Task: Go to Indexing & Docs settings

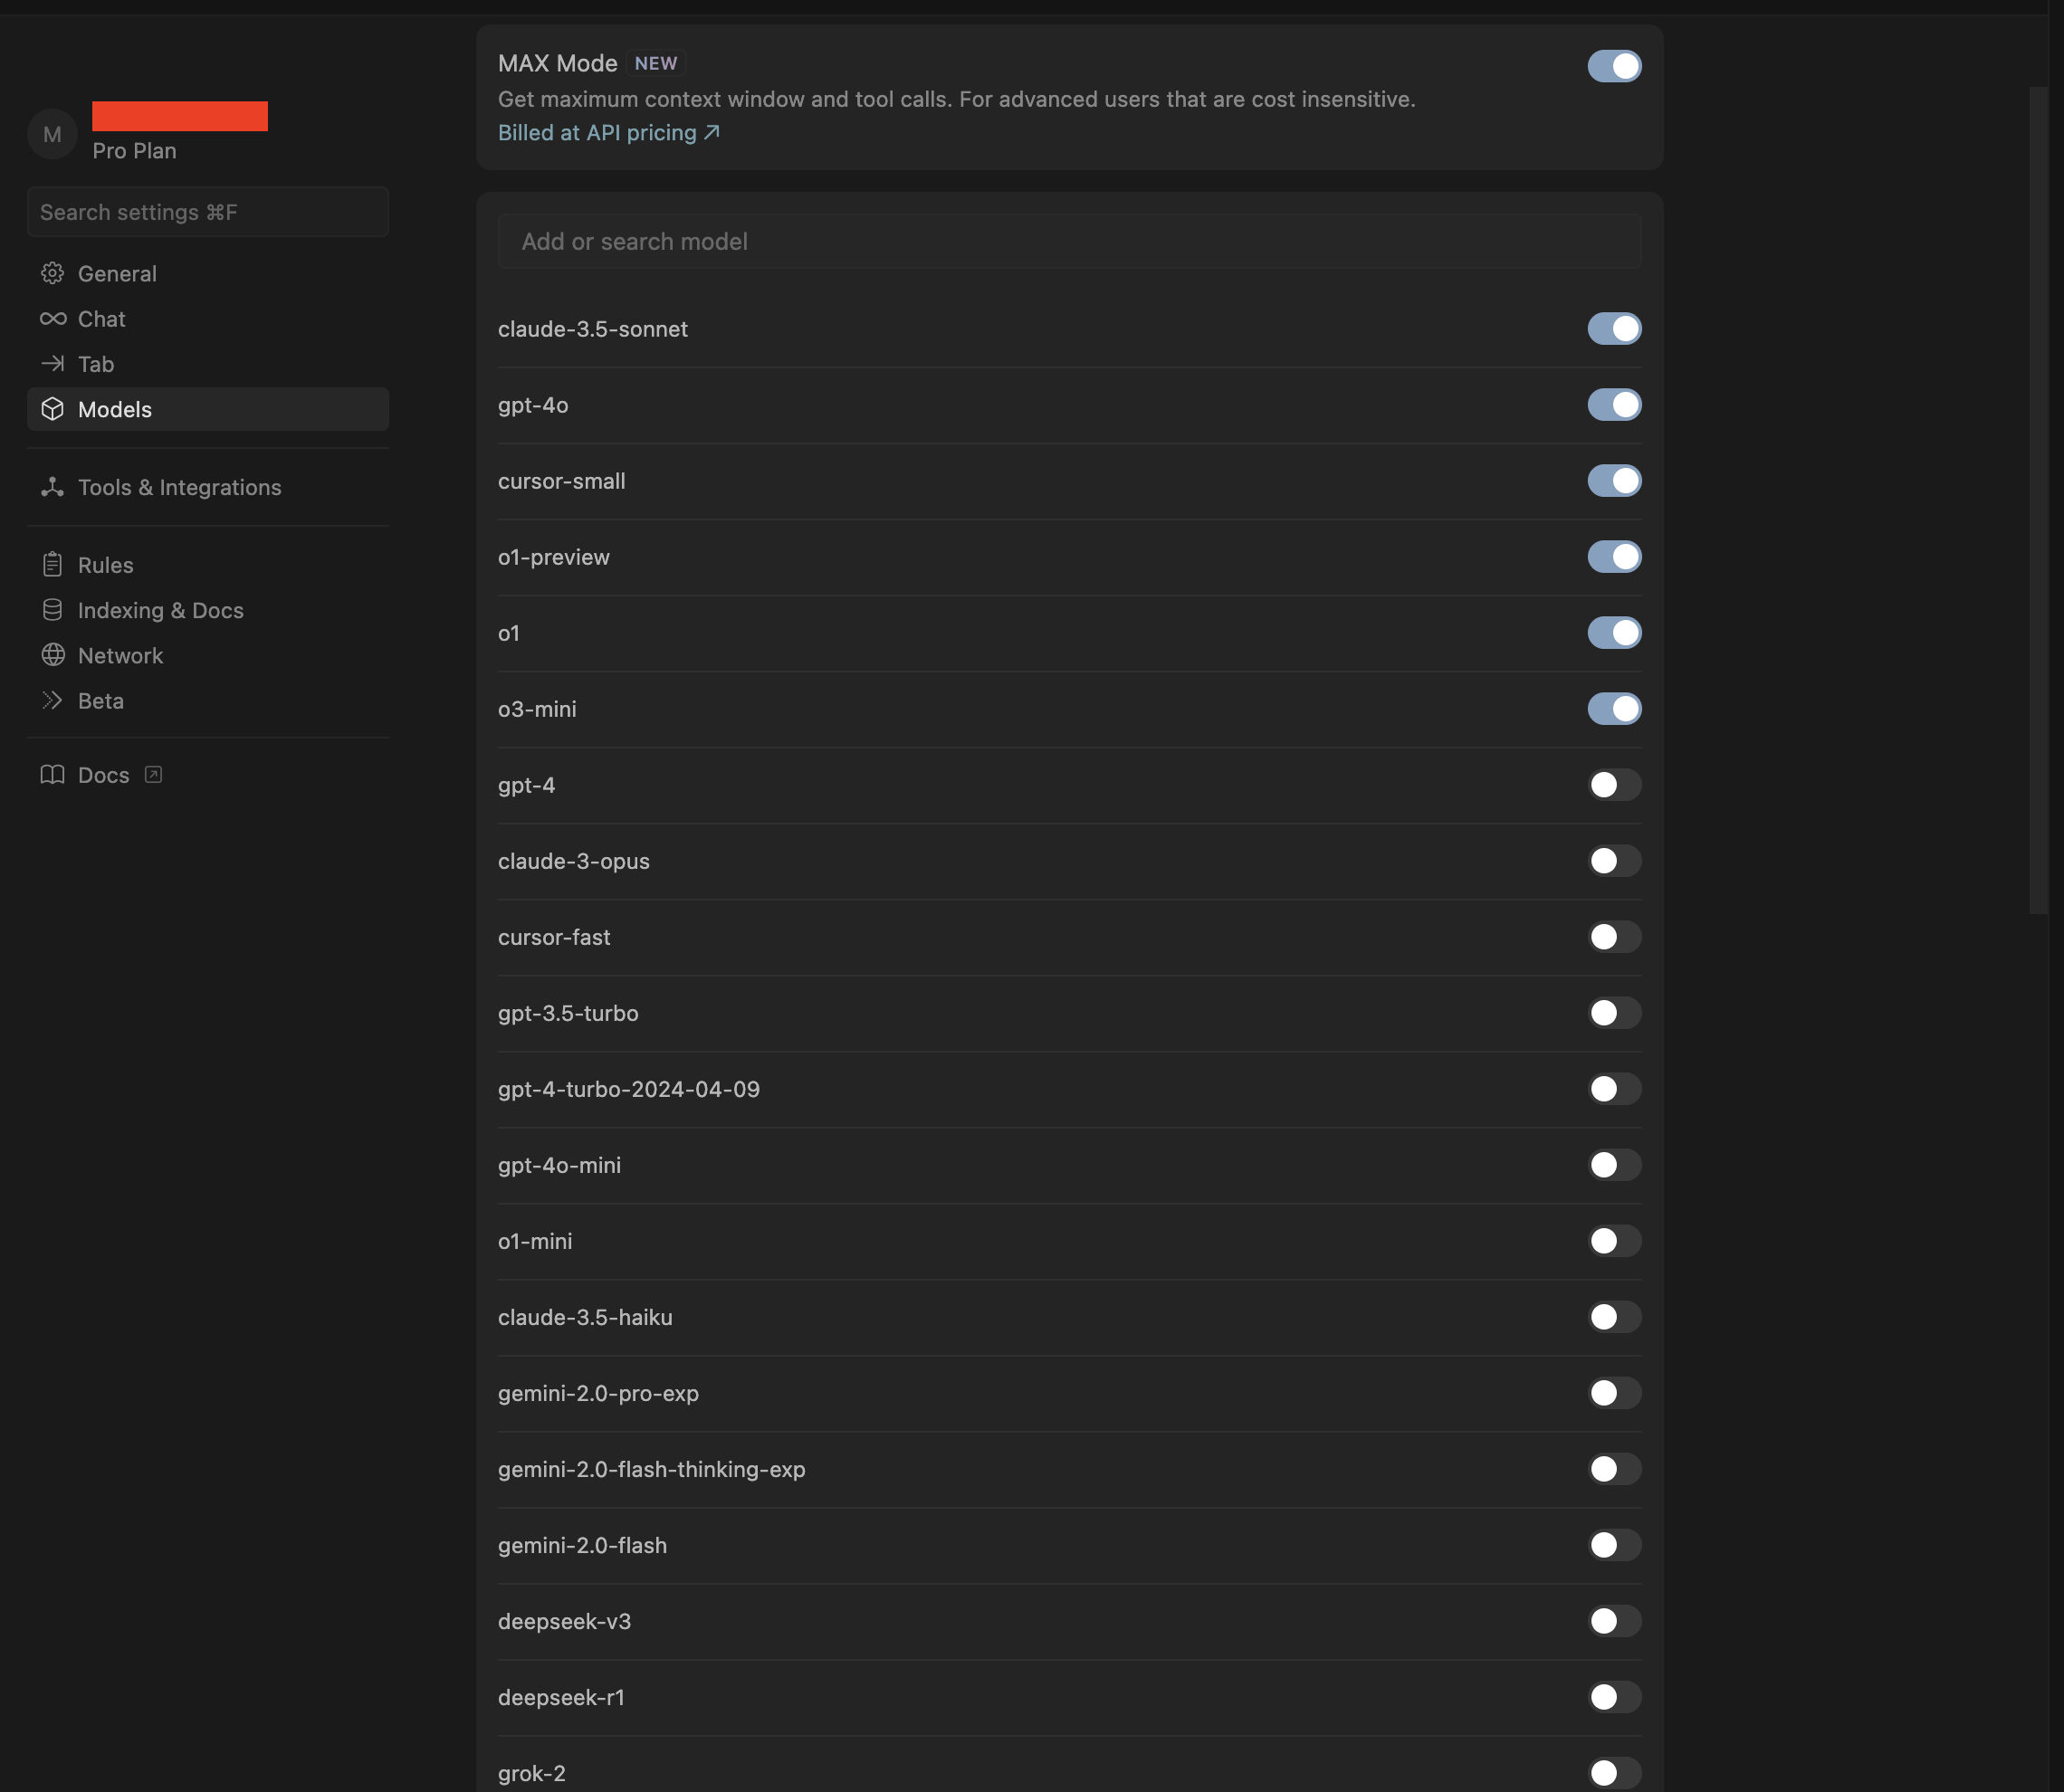Action: pyautogui.click(x=208, y=610)
